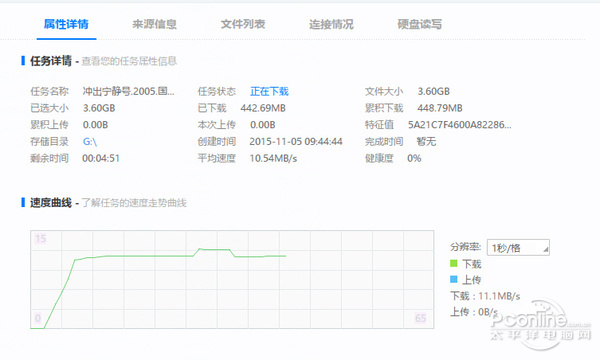Click the 下载：11.1MB/s speed readout
This screenshot has height=360, width=600.
485,296
